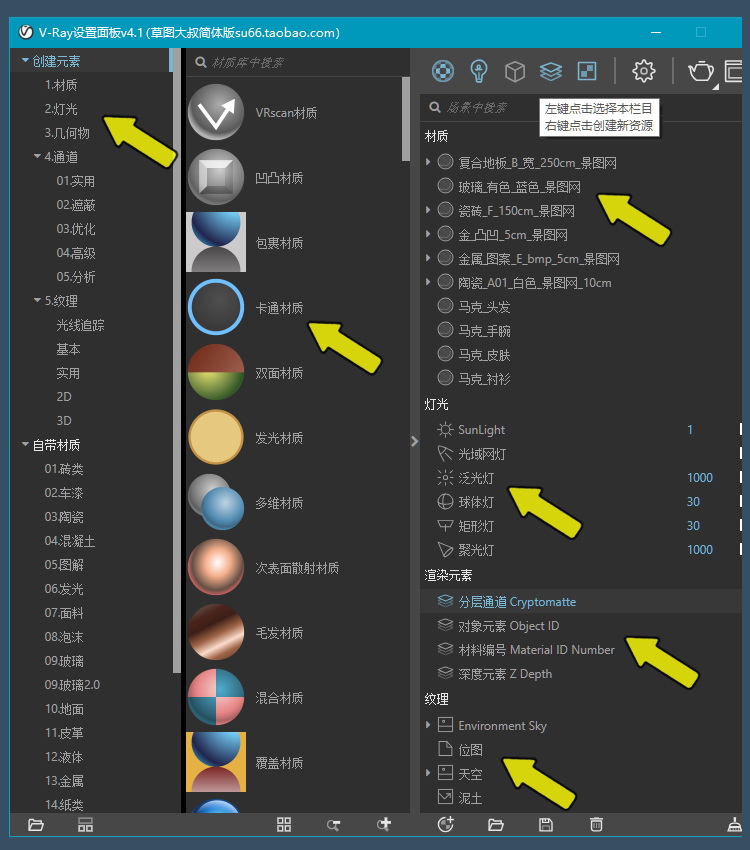This screenshot has height=850, width=750.
Task: Expand the 复合地板_B_宽_250cm material
Action: tap(428, 162)
